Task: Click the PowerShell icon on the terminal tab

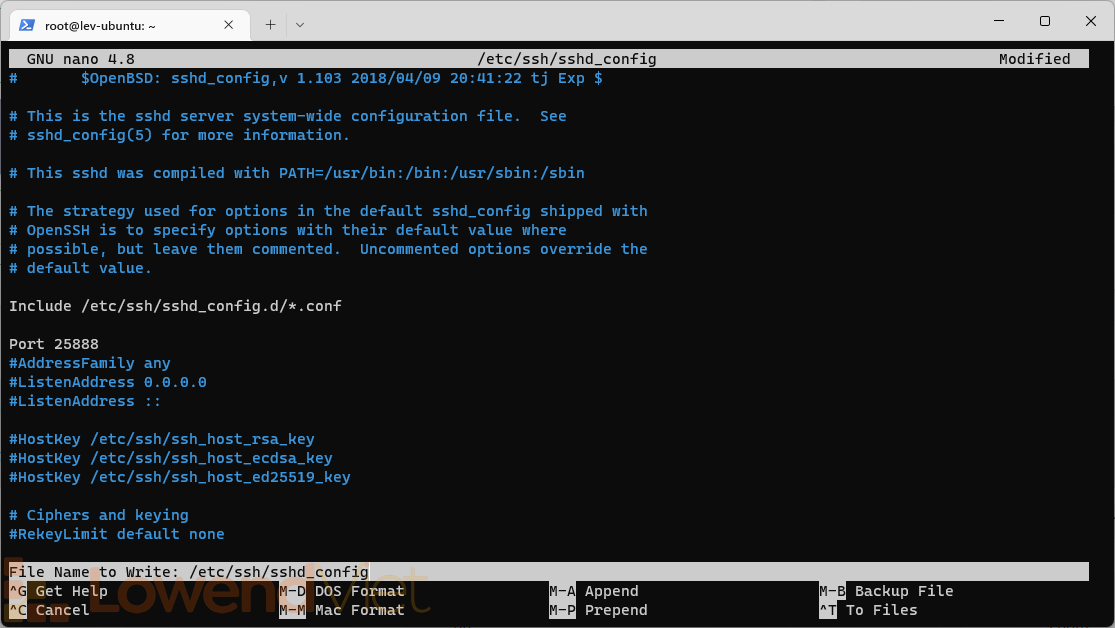Action: coord(27,25)
